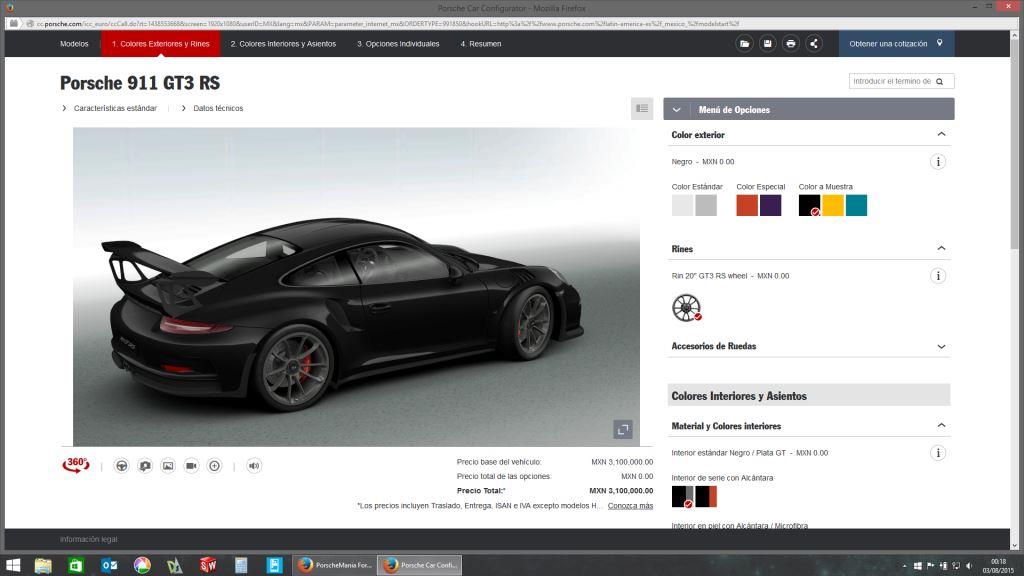The height and width of the screenshot is (576, 1024).
Task: Collapse the Material y Colores interiores section
Action: coord(941,425)
